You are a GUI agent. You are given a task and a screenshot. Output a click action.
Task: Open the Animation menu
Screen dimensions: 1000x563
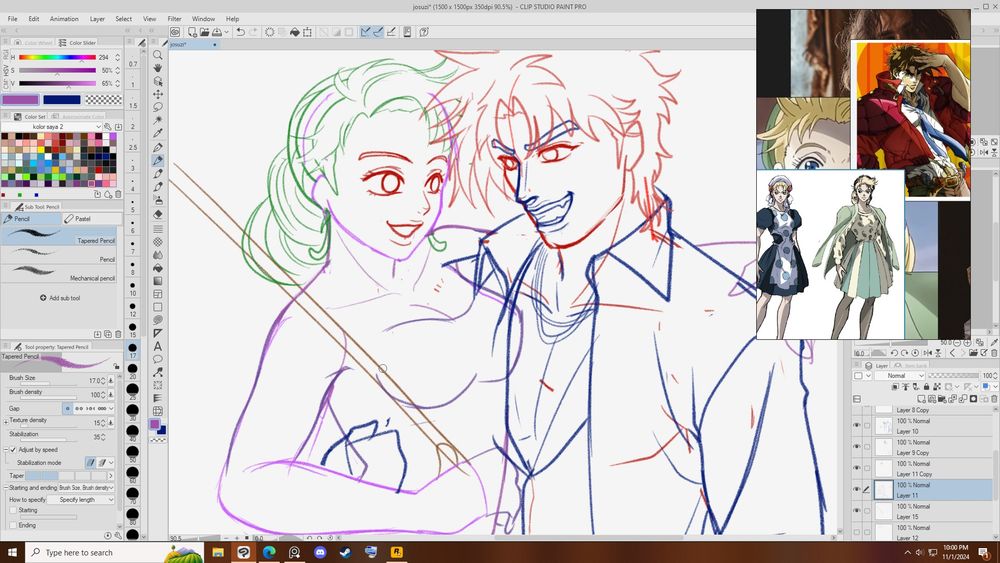click(64, 18)
